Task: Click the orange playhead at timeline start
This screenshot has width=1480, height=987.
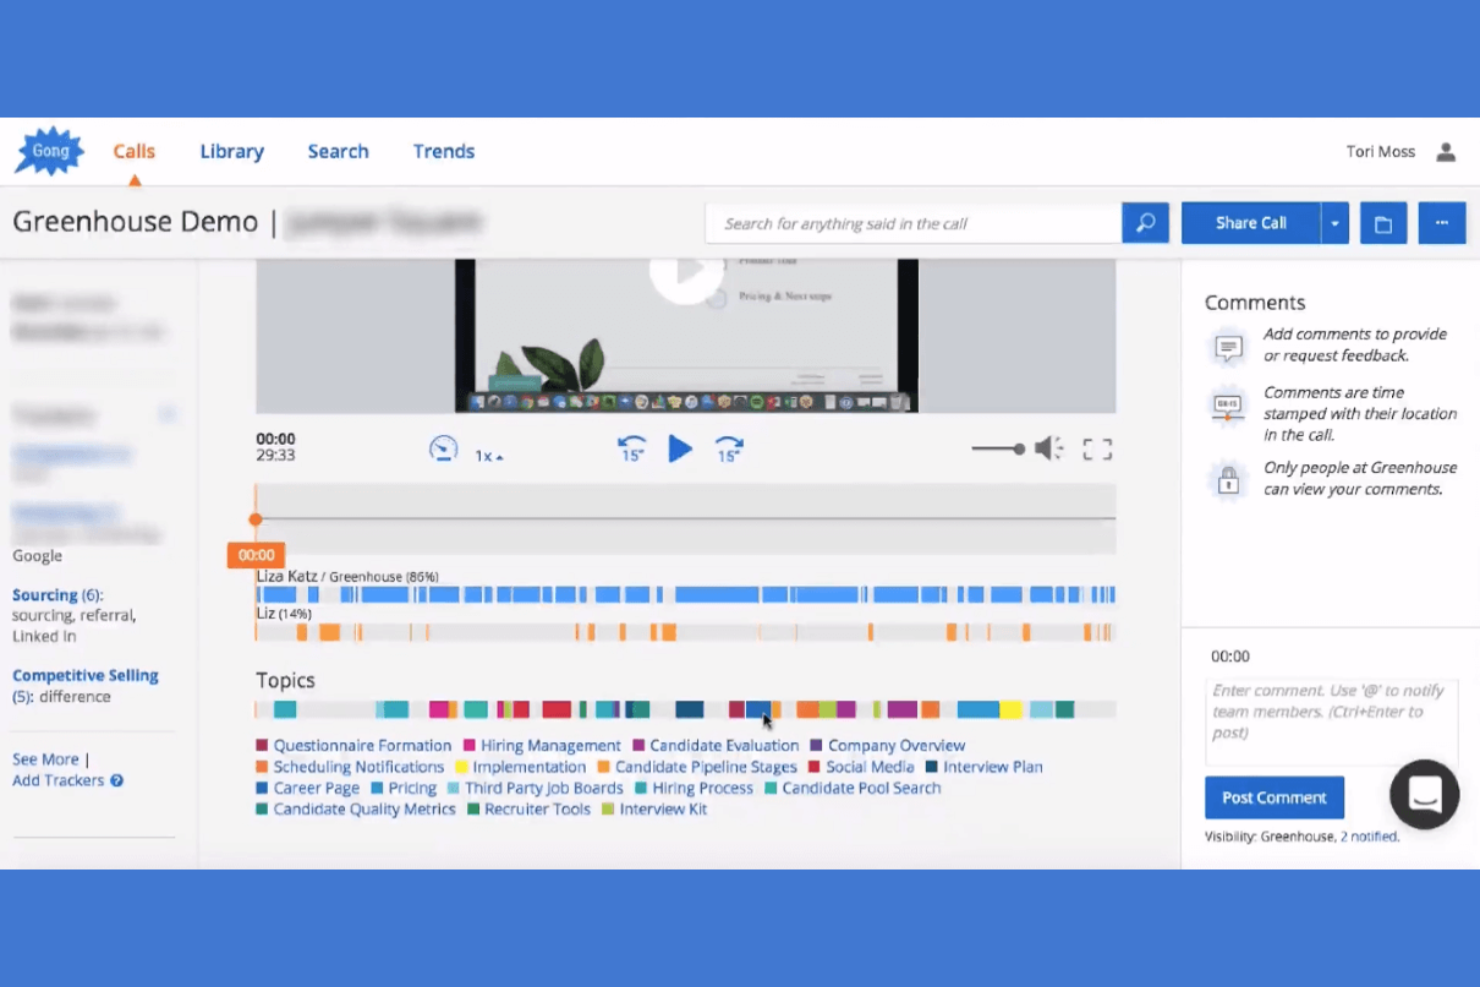Action: coord(256,519)
